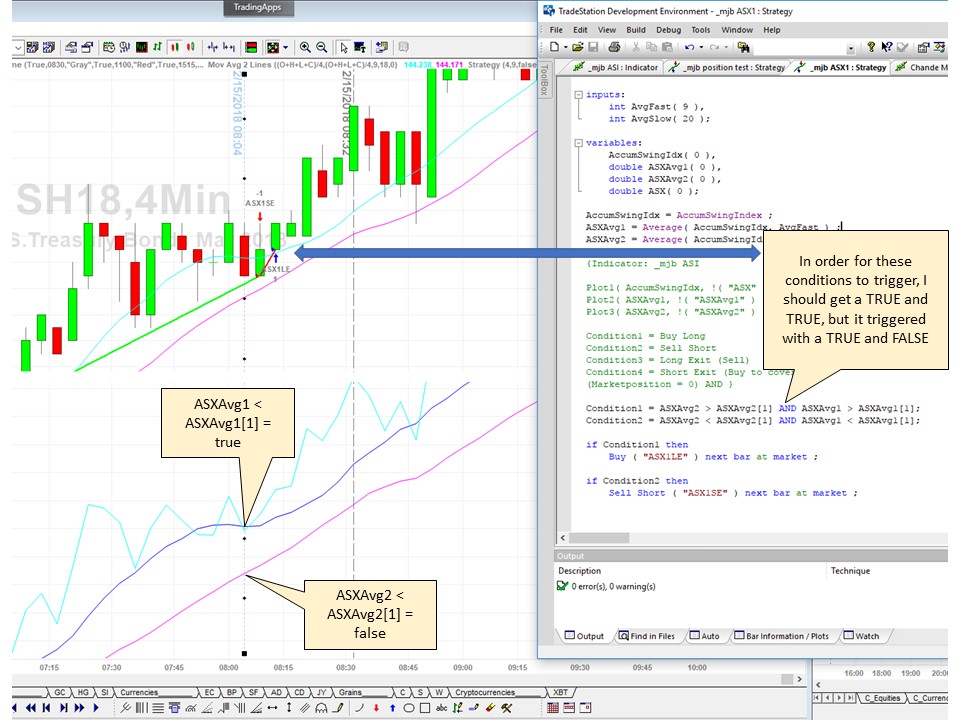Switch to the Find in Files tab
Viewport: 960px width, 720px height.
click(646, 636)
